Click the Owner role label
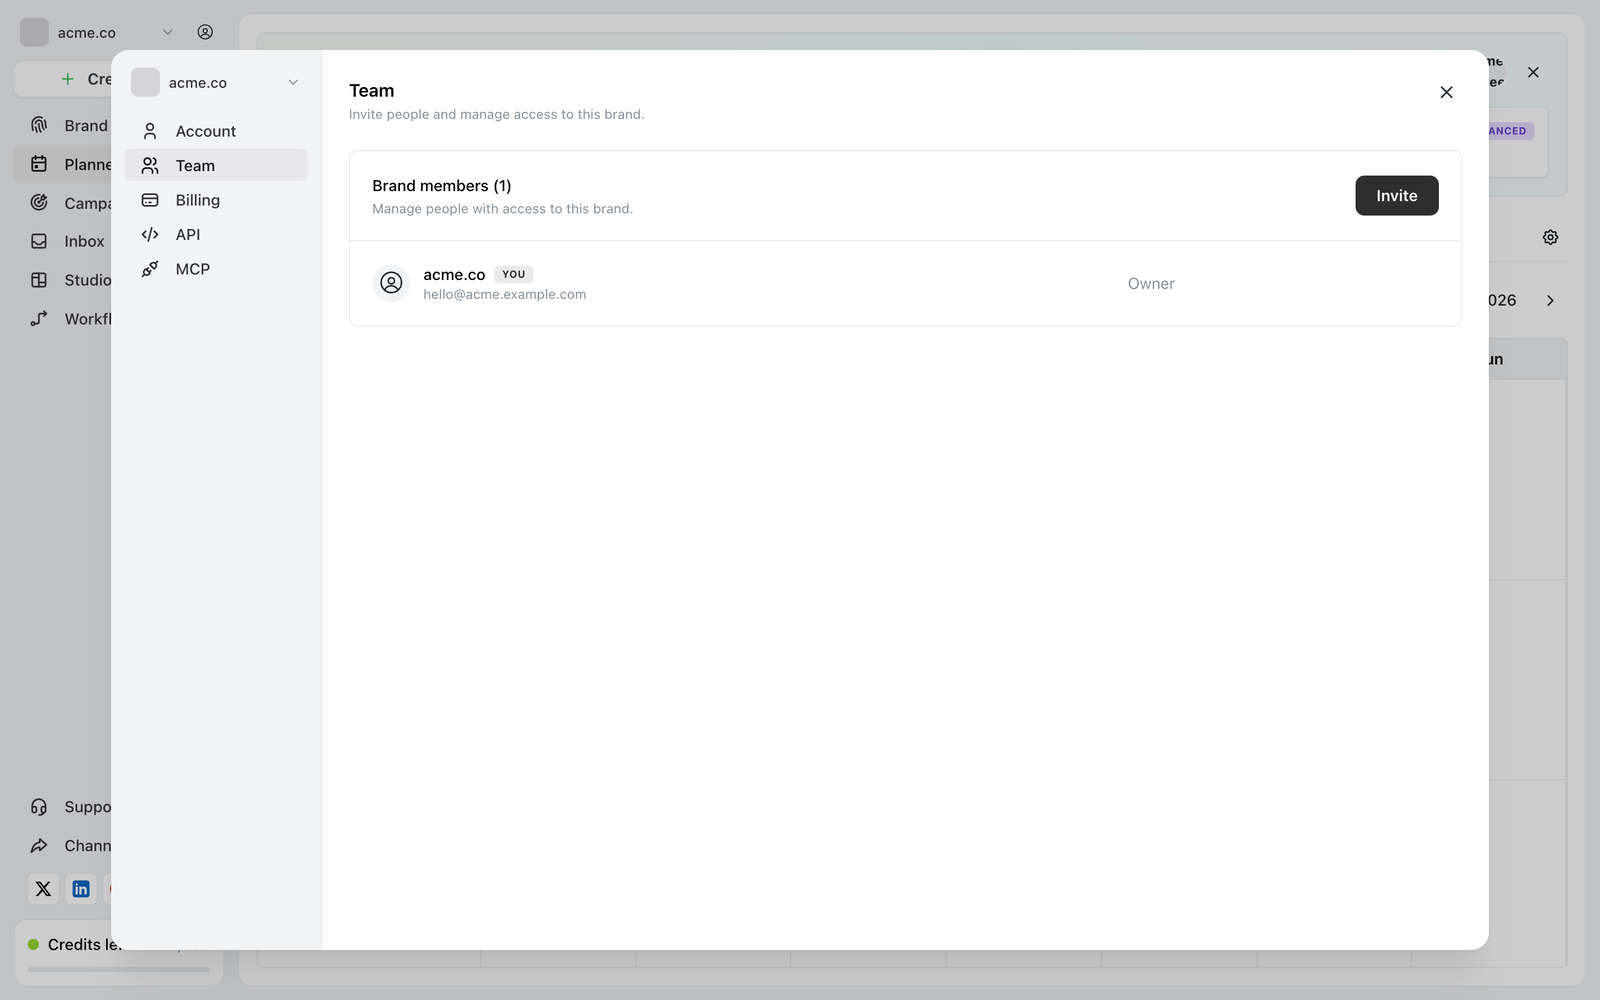Image resolution: width=1600 pixels, height=1000 pixels. [x=1151, y=284]
